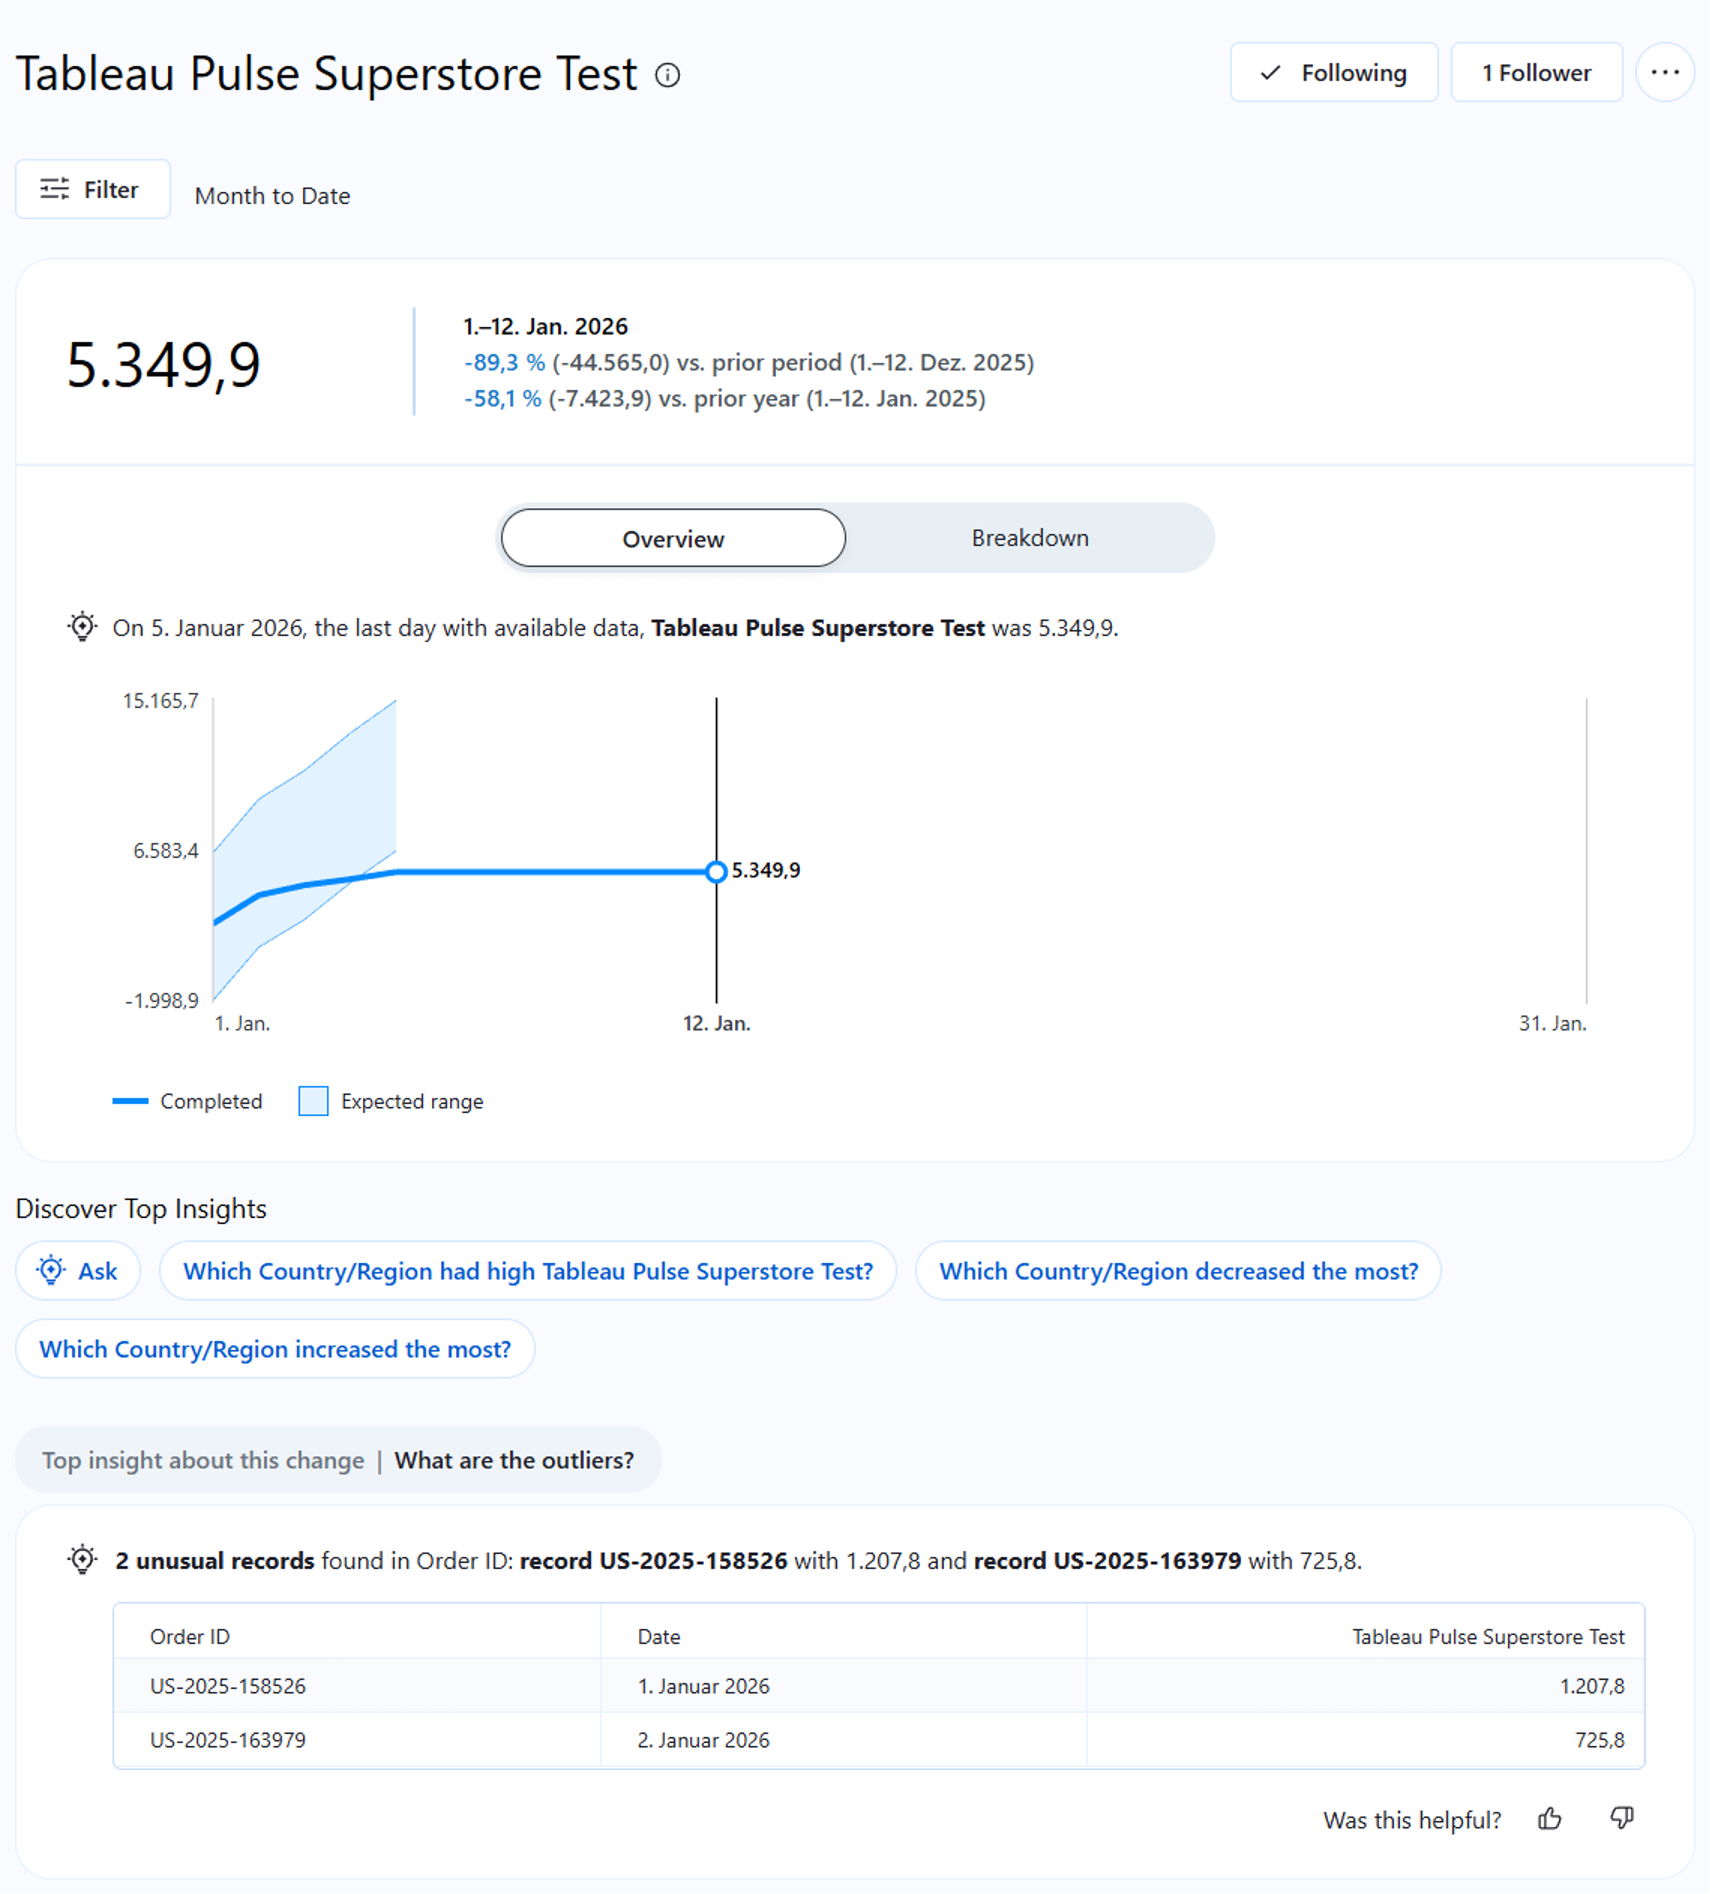Screen dimensions: 1710x1894
Task: Select the US-2025-158526 order row
Action: [228, 1686]
